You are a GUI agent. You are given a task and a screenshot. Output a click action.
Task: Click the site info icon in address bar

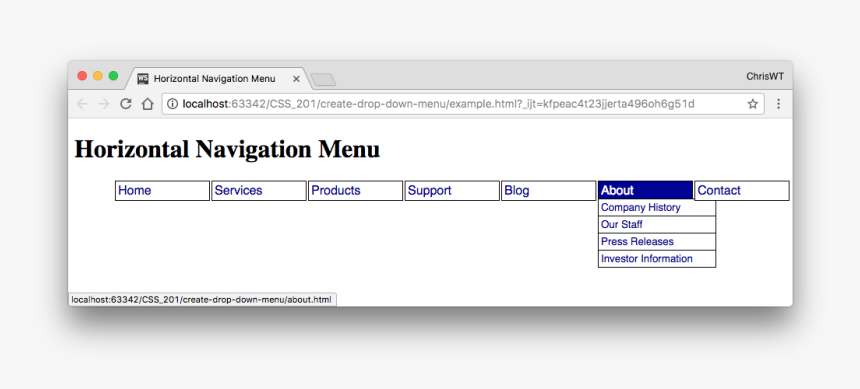[172, 104]
